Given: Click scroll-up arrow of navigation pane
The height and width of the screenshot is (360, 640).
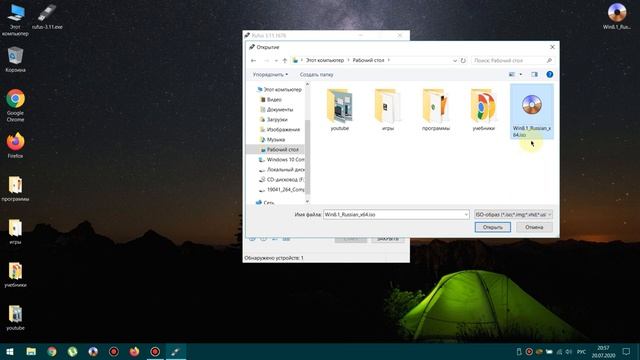Looking at the screenshot, I should click(x=308, y=84).
